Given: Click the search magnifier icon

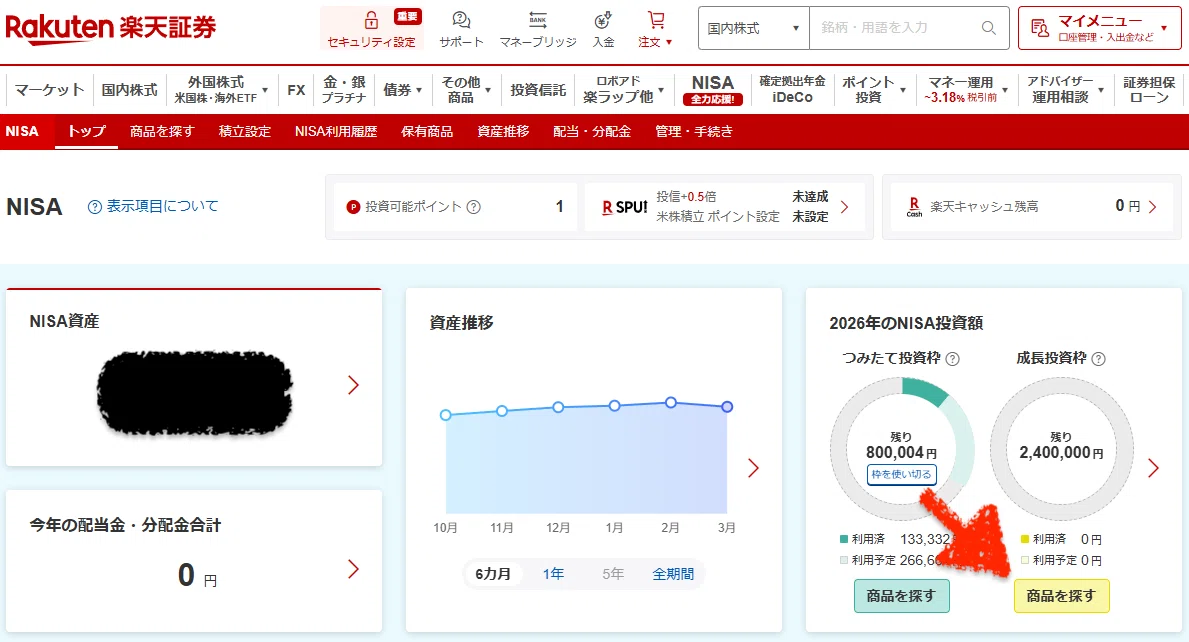Looking at the screenshot, I should [x=989, y=28].
